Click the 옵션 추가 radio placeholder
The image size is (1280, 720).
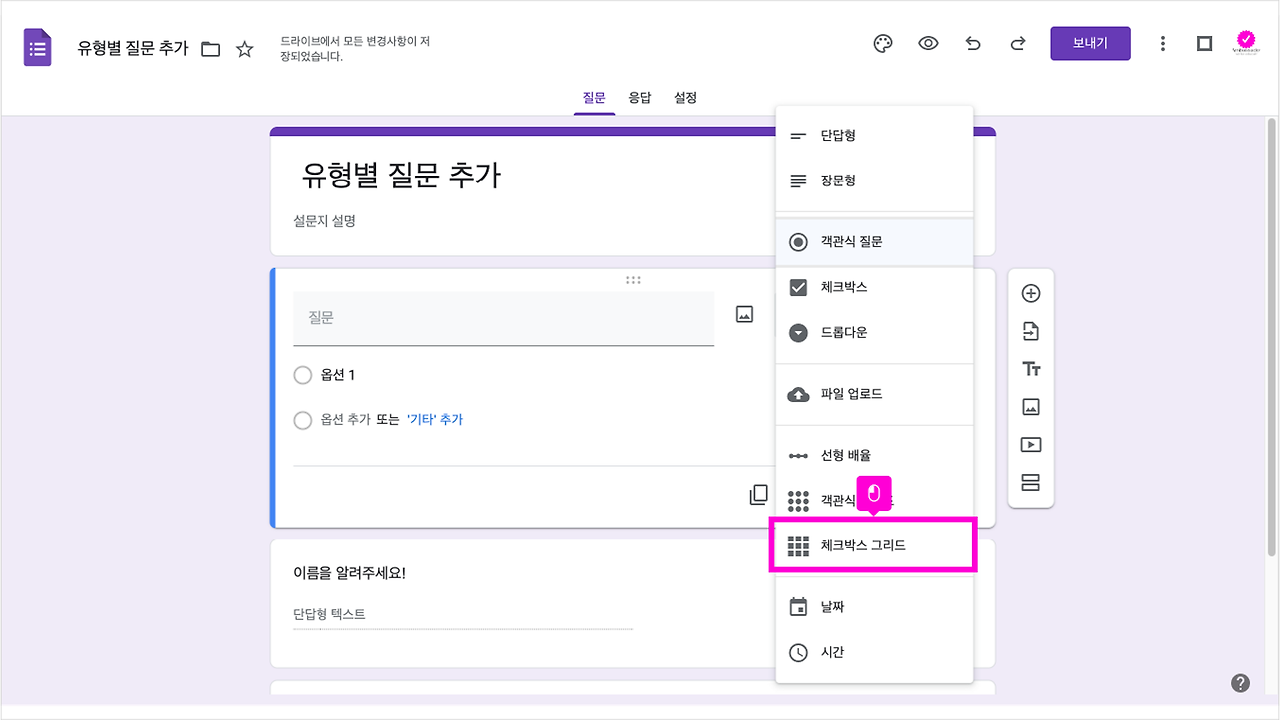point(303,420)
